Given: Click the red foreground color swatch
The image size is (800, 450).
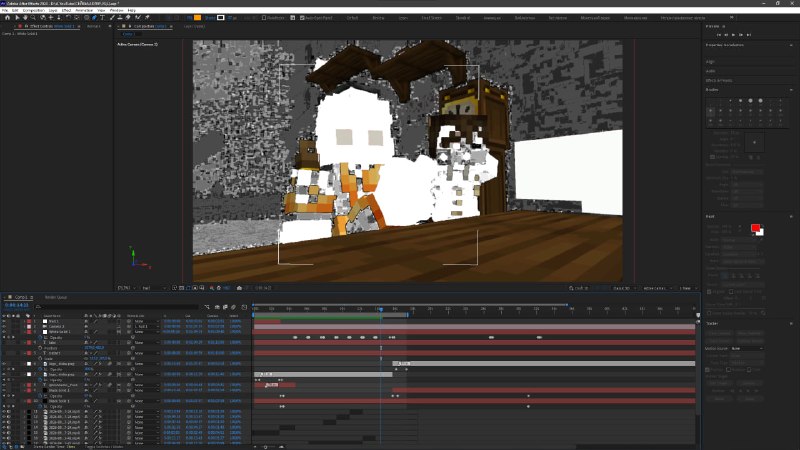Looking at the screenshot, I should (x=755, y=228).
